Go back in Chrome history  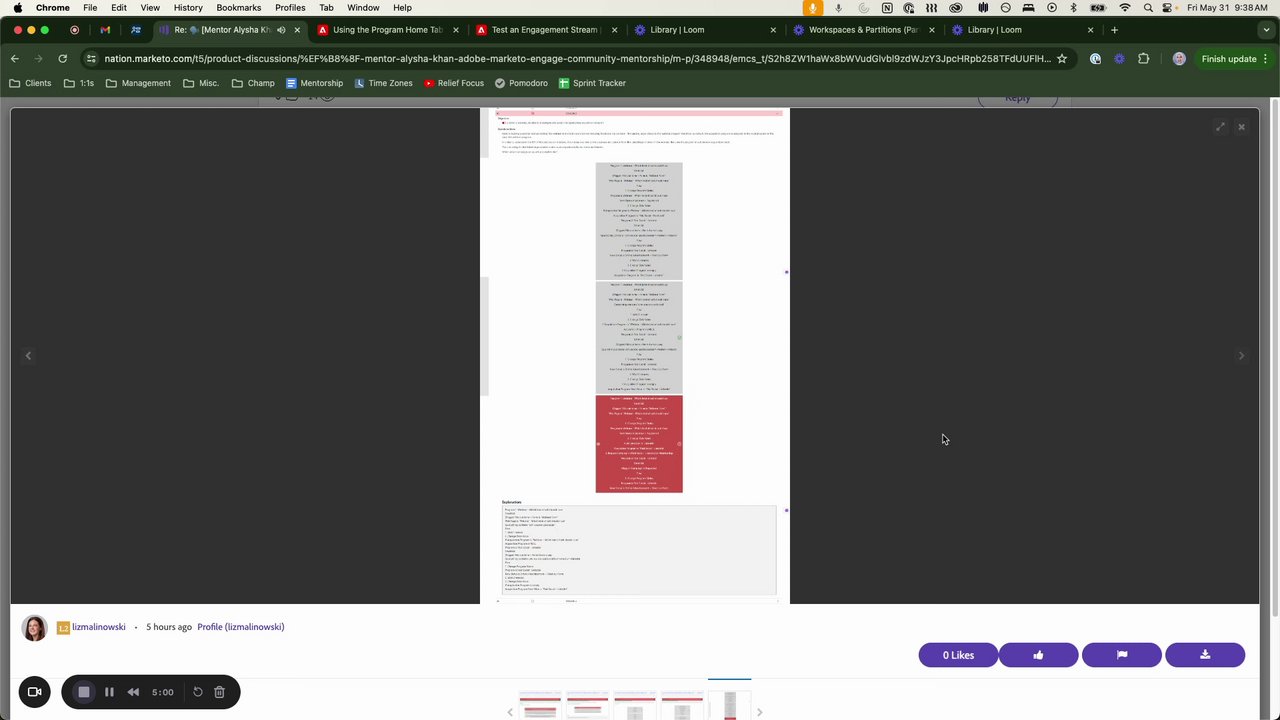[15, 59]
